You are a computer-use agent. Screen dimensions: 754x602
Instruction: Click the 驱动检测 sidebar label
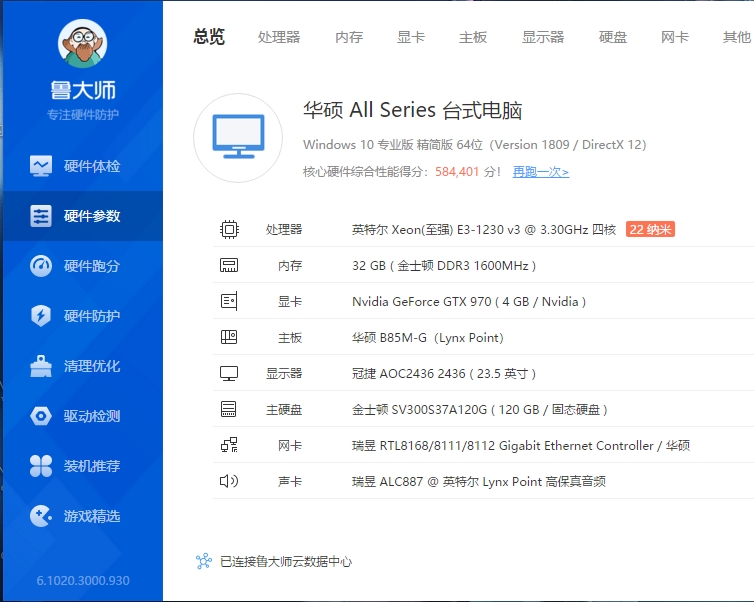(x=92, y=416)
